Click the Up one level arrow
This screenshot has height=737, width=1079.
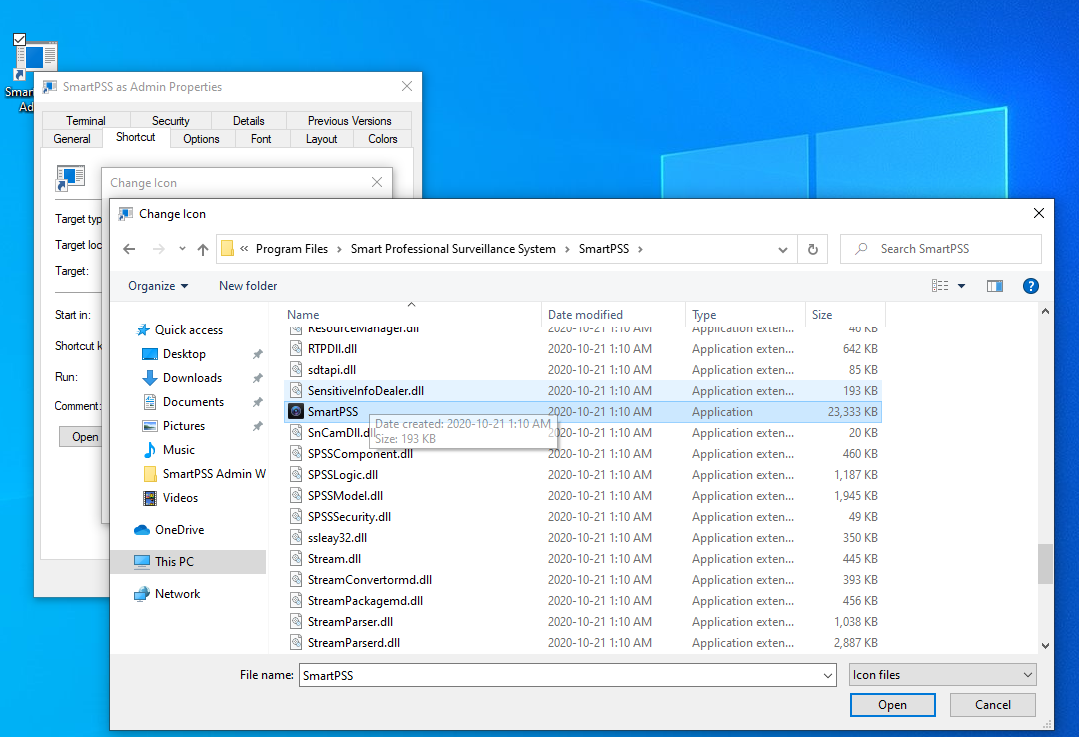[203, 249]
